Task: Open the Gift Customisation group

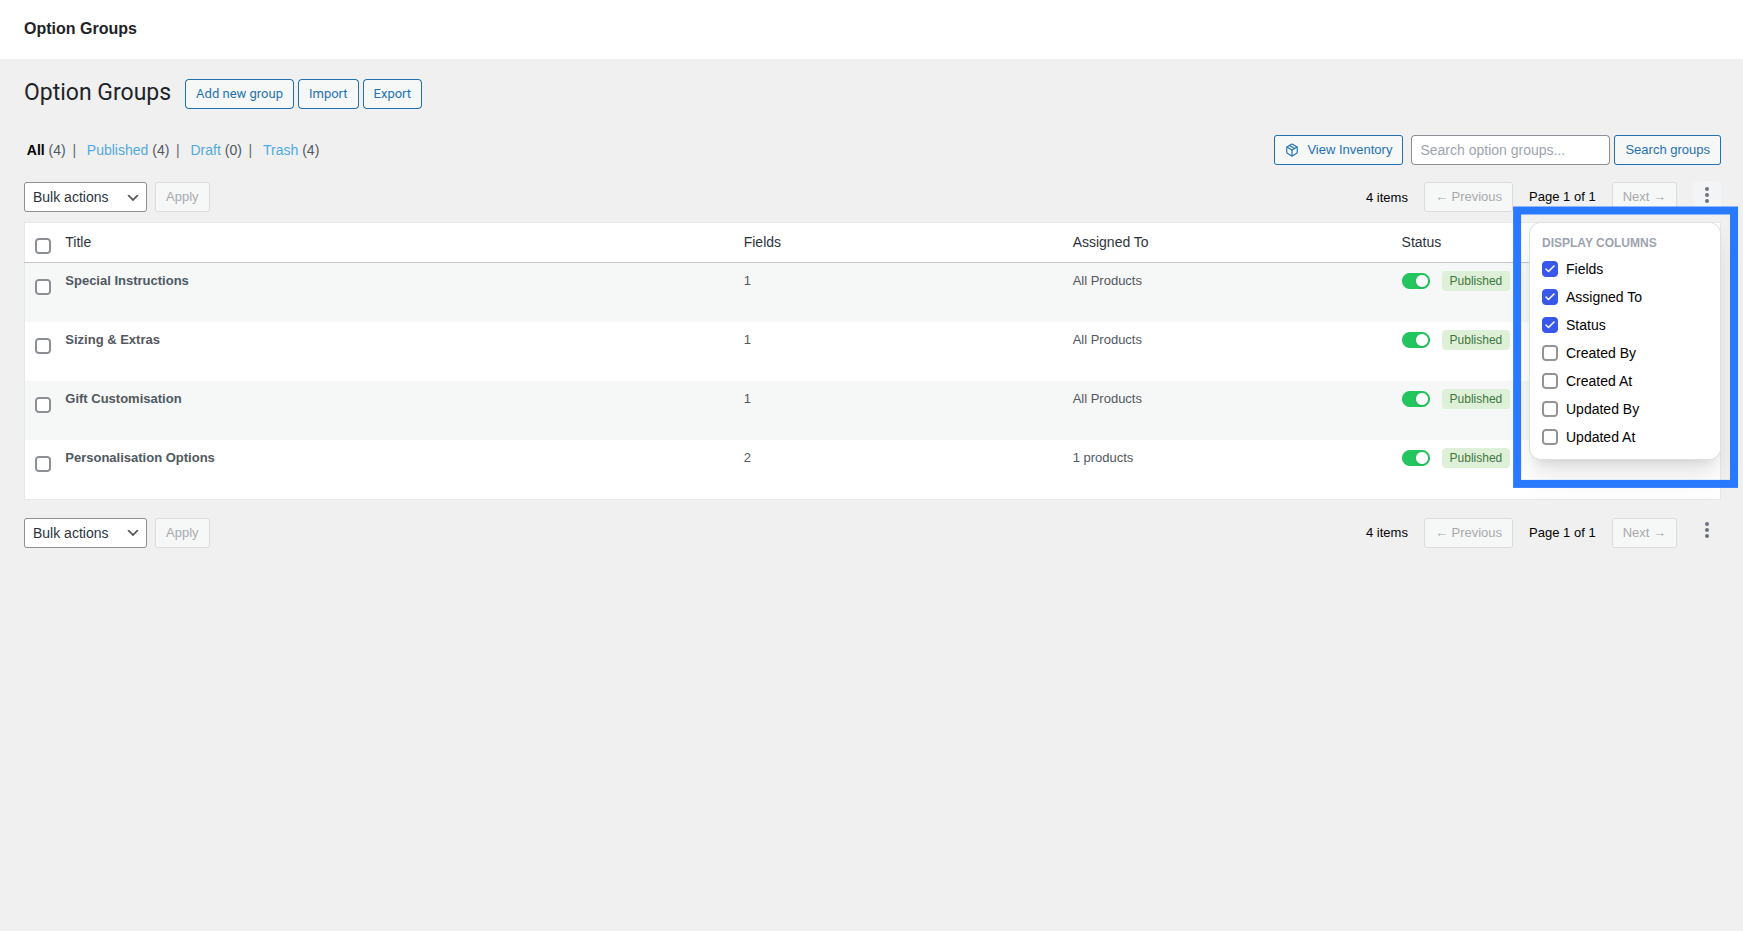Action: (x=123, y=399)
